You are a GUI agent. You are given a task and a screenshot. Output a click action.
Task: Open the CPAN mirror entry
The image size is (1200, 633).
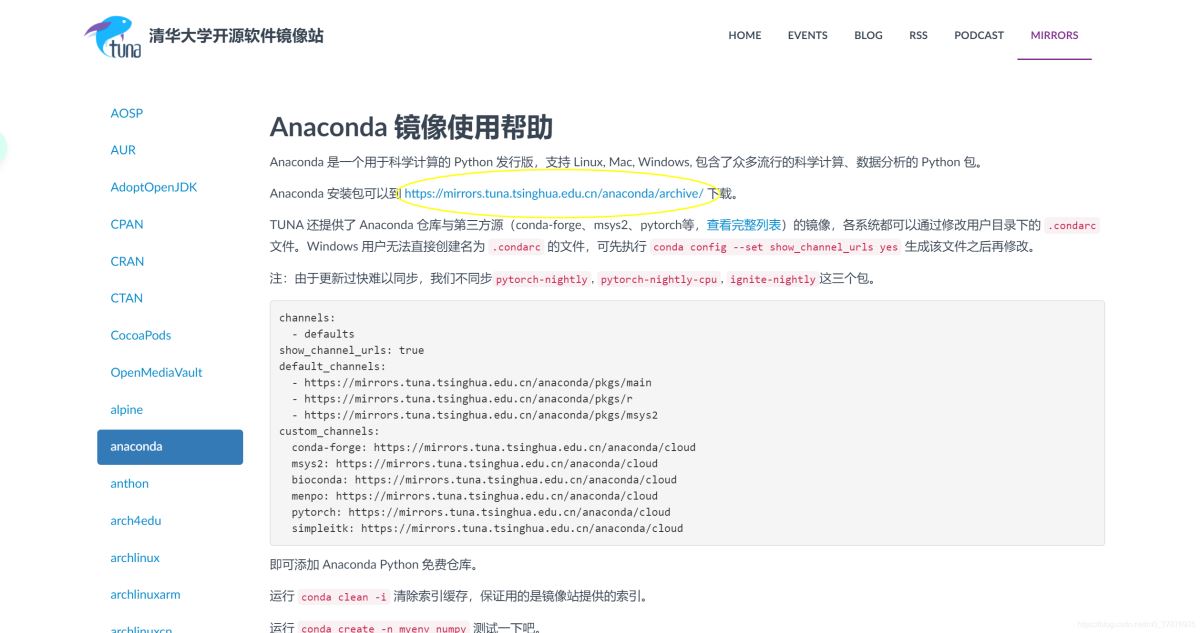coord(126,224)
